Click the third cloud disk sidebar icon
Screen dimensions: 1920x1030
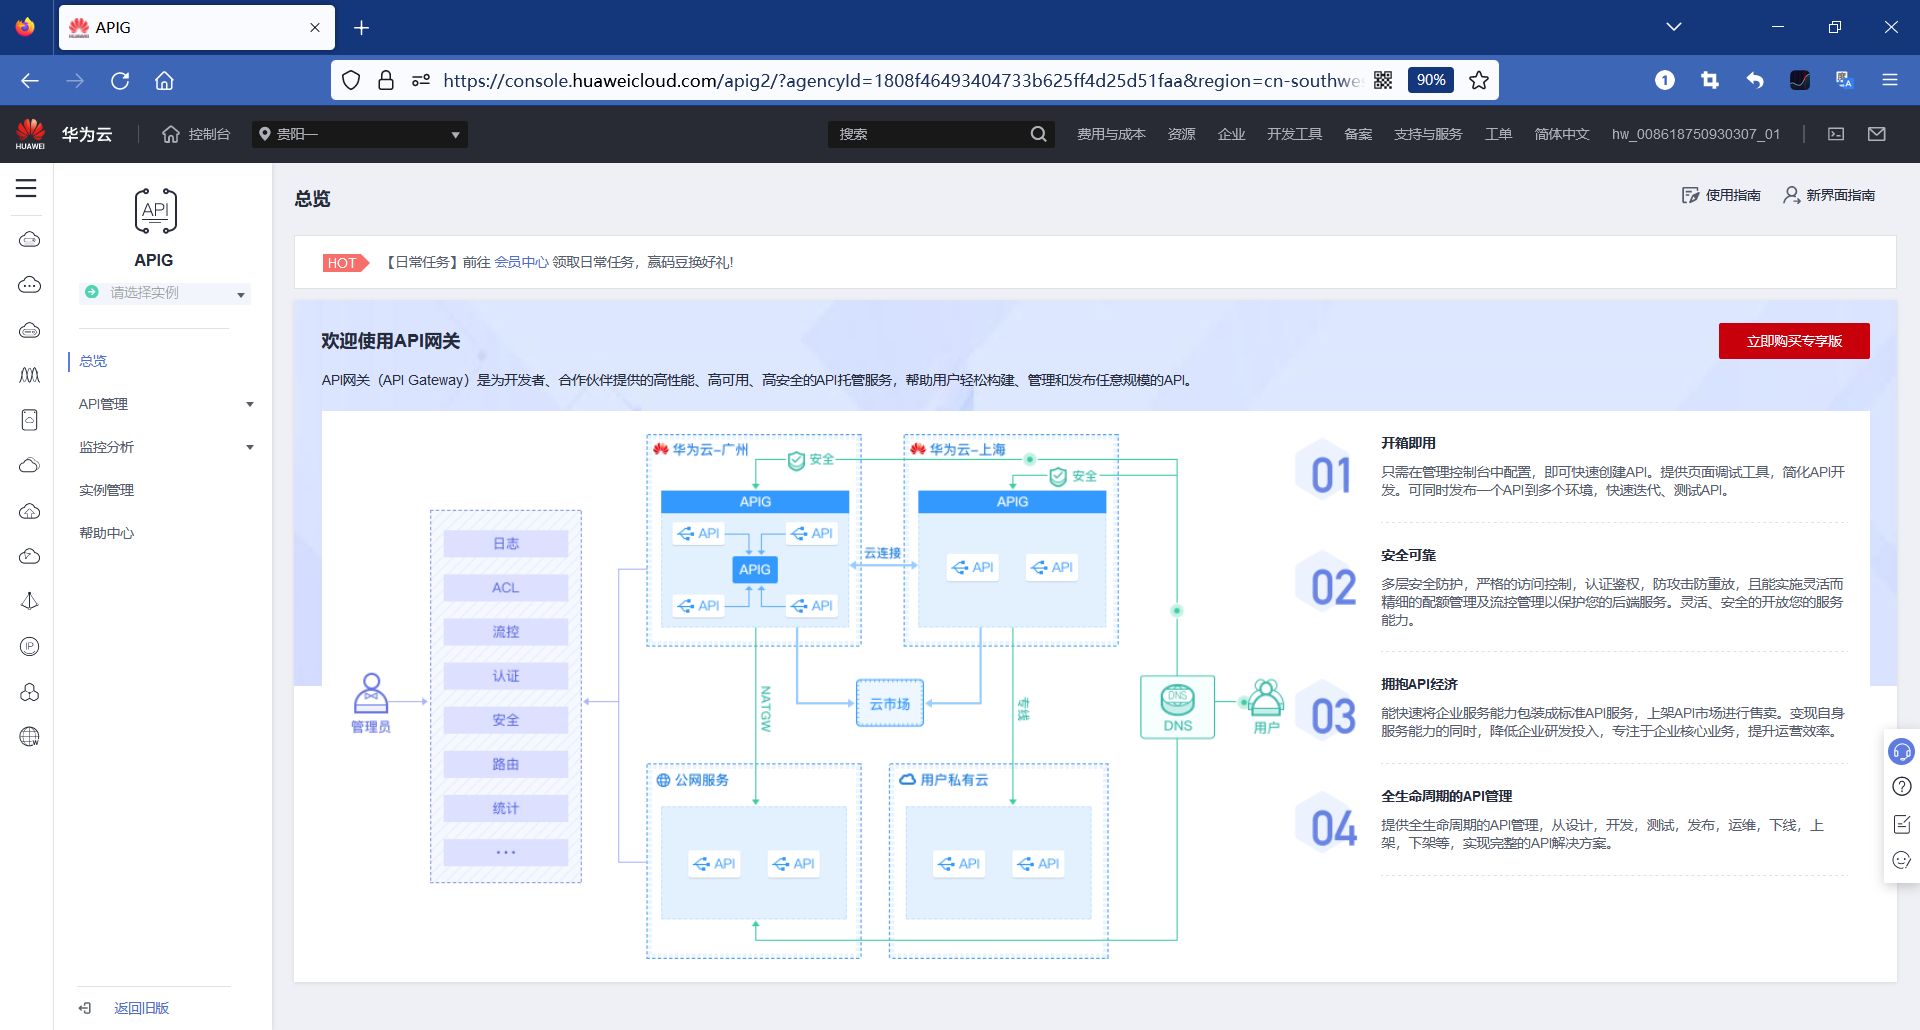coord(30,330)
